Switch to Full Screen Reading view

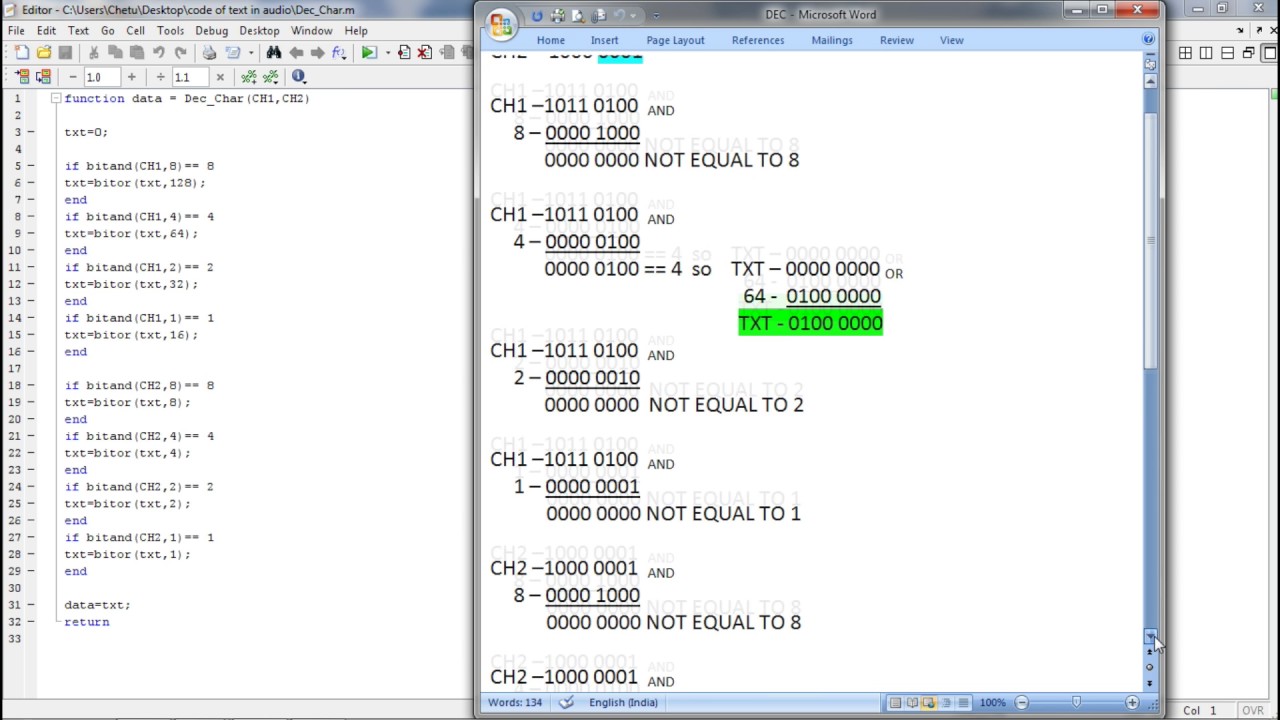[912, 703]
